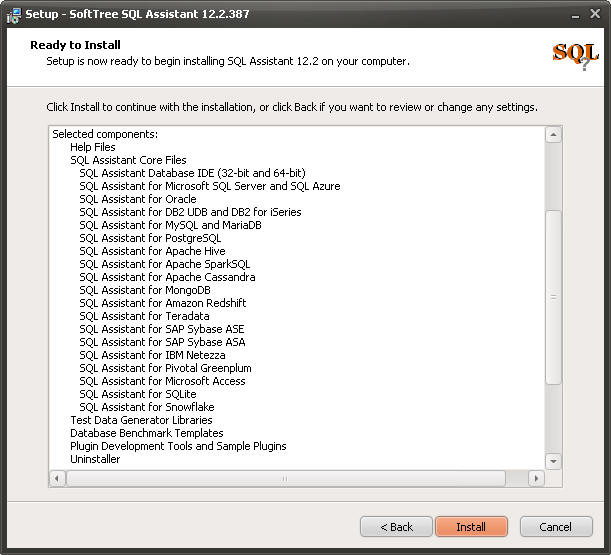Click 'SQL Assistant for SAP Sybase ASE'
The image size is (611, 555).
click(x=162, y=329)
